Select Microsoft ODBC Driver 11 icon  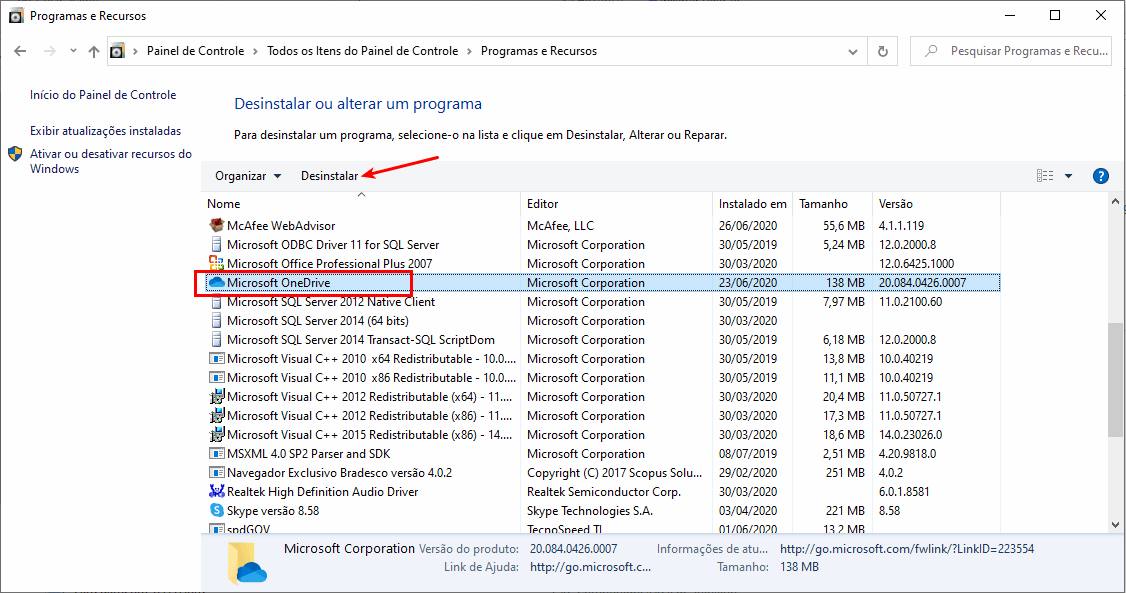tap(216, 245)
